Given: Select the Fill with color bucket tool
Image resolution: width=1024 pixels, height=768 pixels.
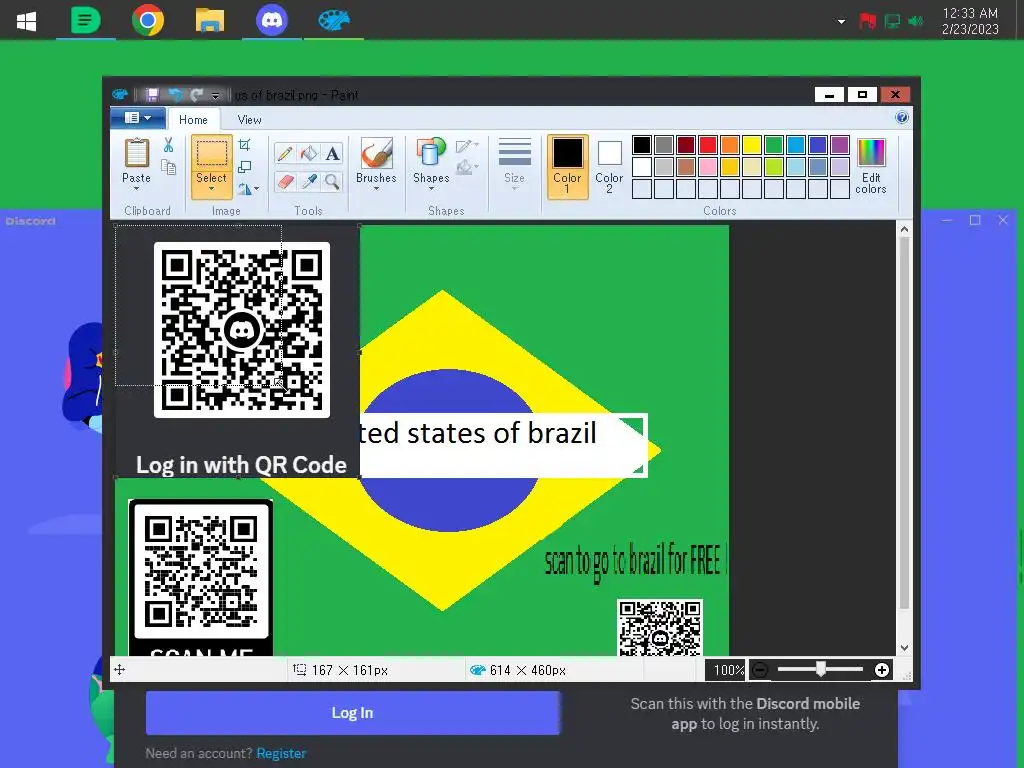Looking at the screenshot, I should (x=309, y=153).
